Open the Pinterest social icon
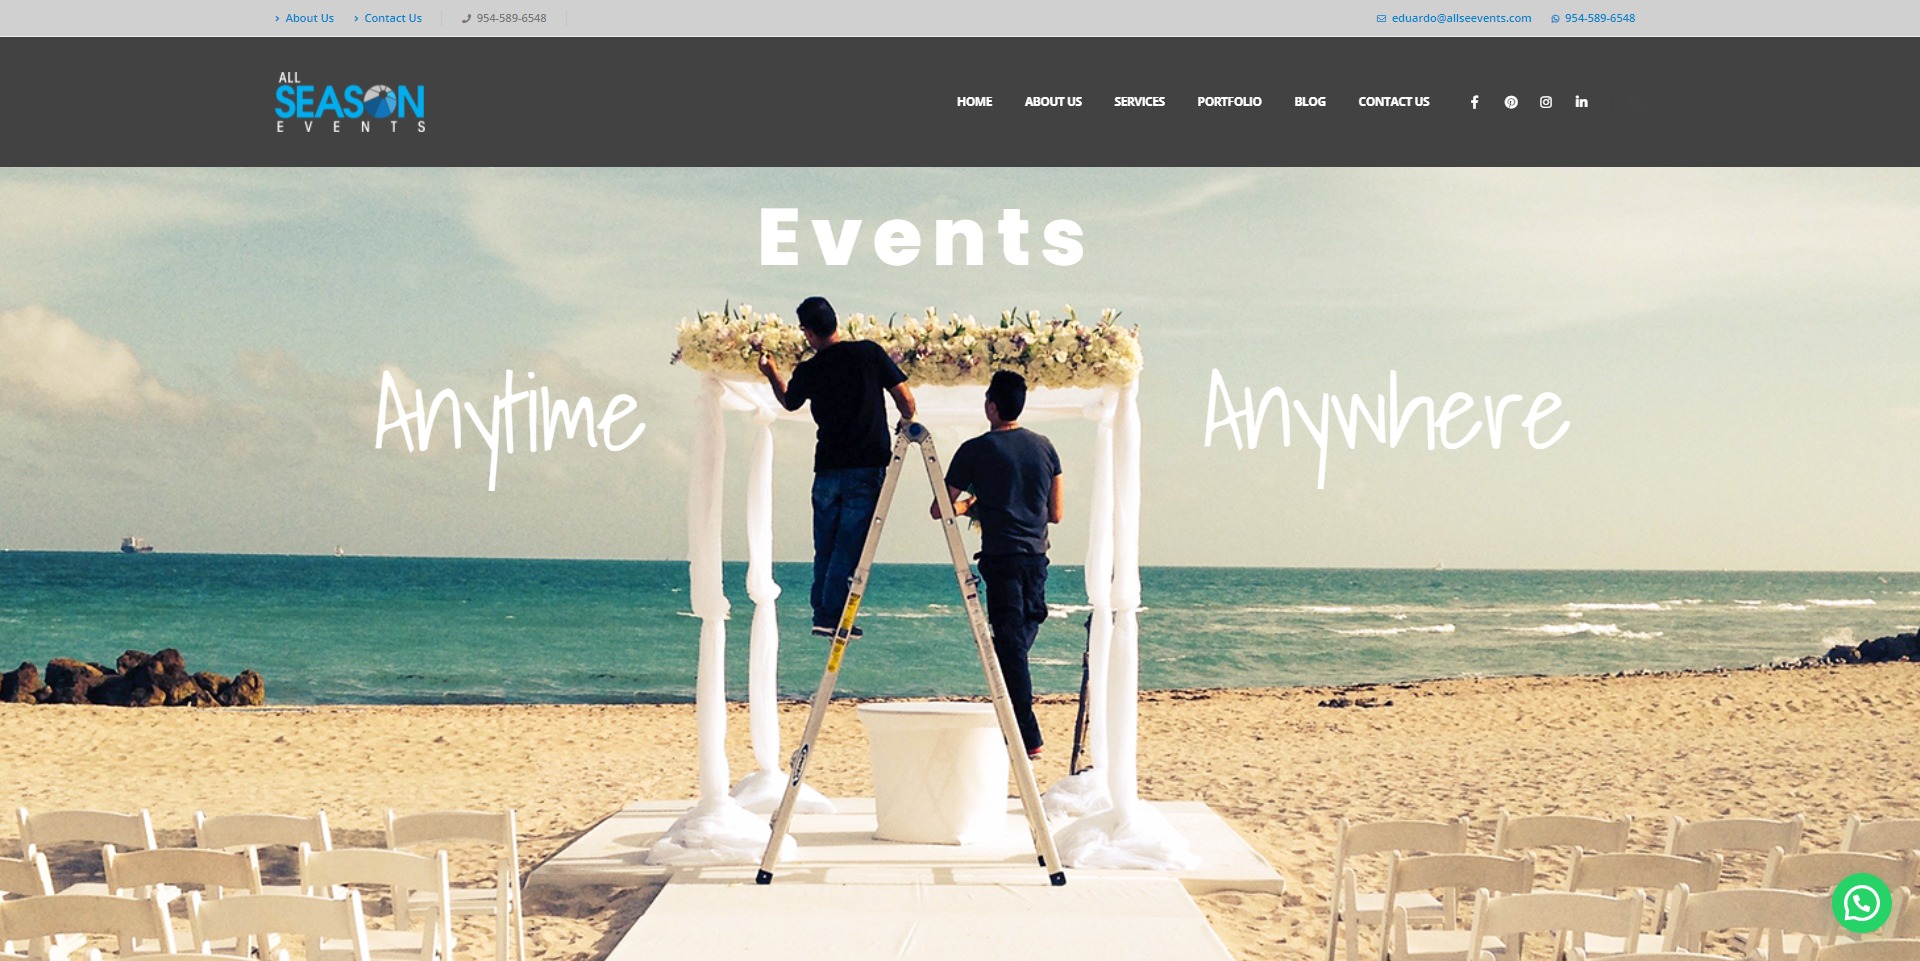 point(1511,102)
